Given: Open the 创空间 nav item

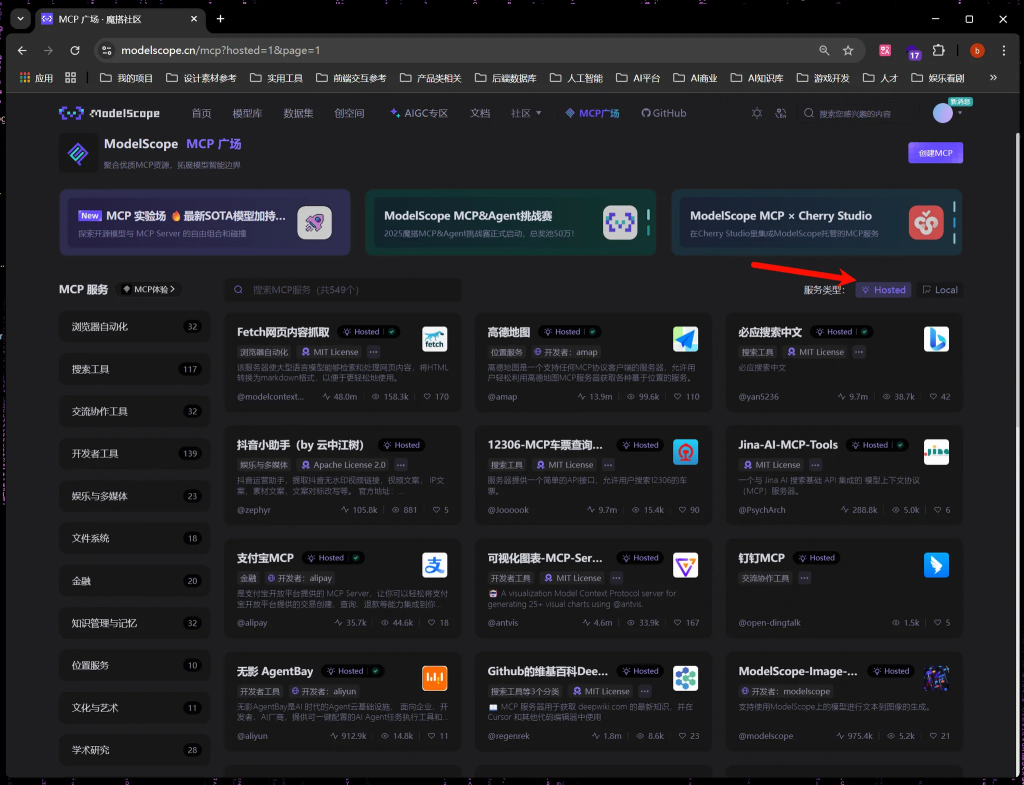Looking at the screenshot, I should pos(349,113).
